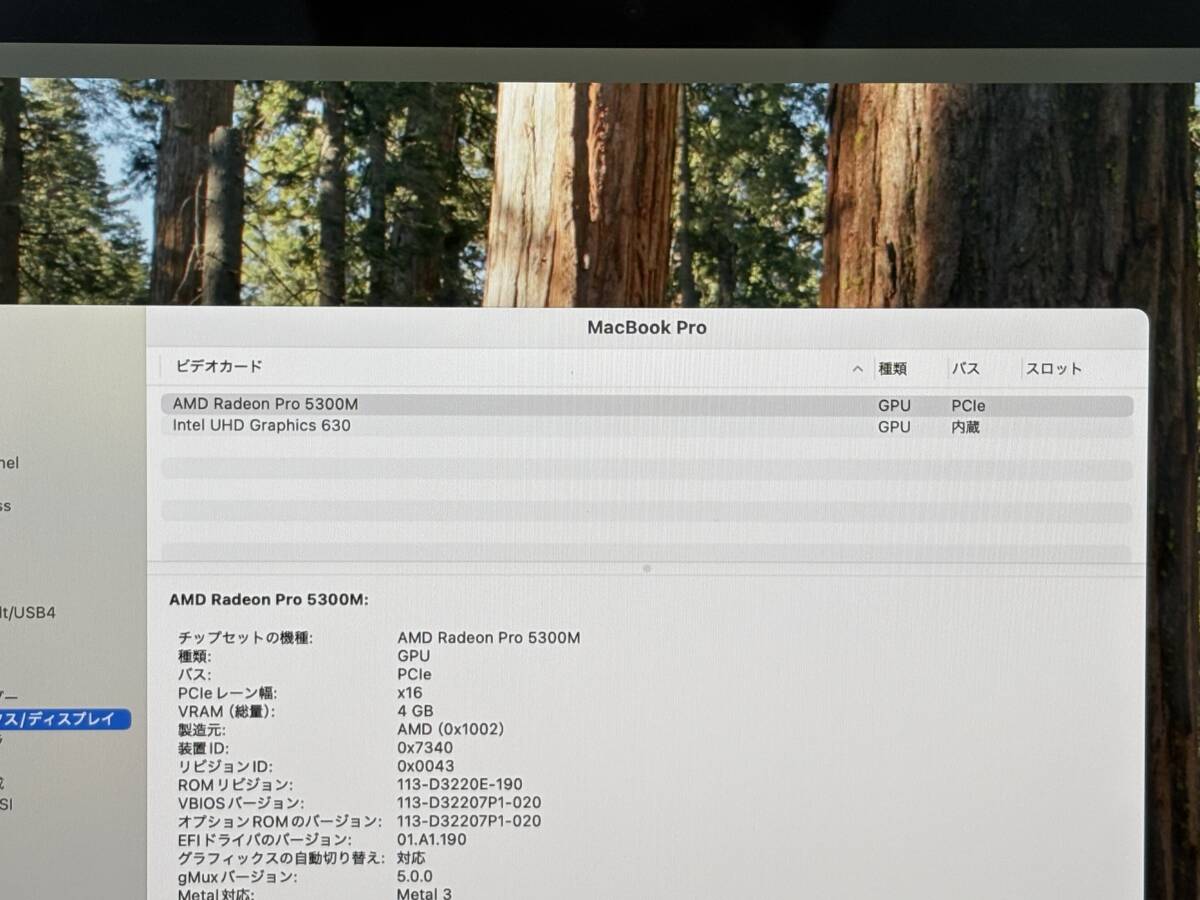Click the 対応 automatic switching value
1200x900 pixels.
click(x=411, y=858)
